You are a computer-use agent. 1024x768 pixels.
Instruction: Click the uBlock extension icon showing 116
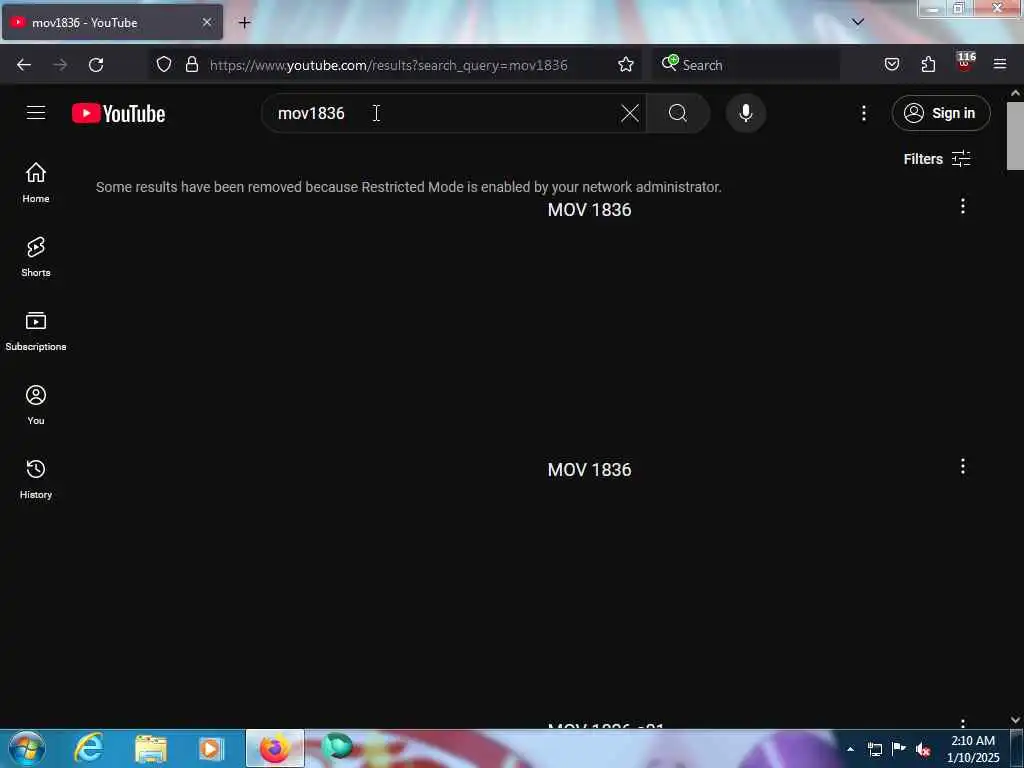click(x=965, y=63)
